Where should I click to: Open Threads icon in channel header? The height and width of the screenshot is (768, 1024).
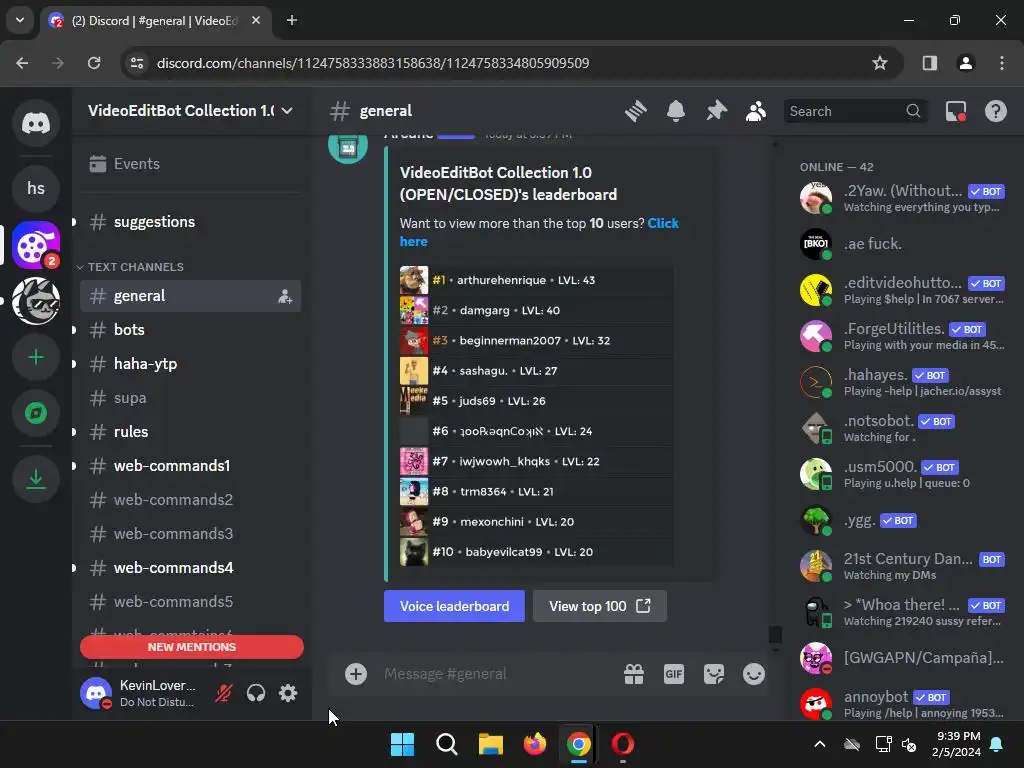[635, 111]
